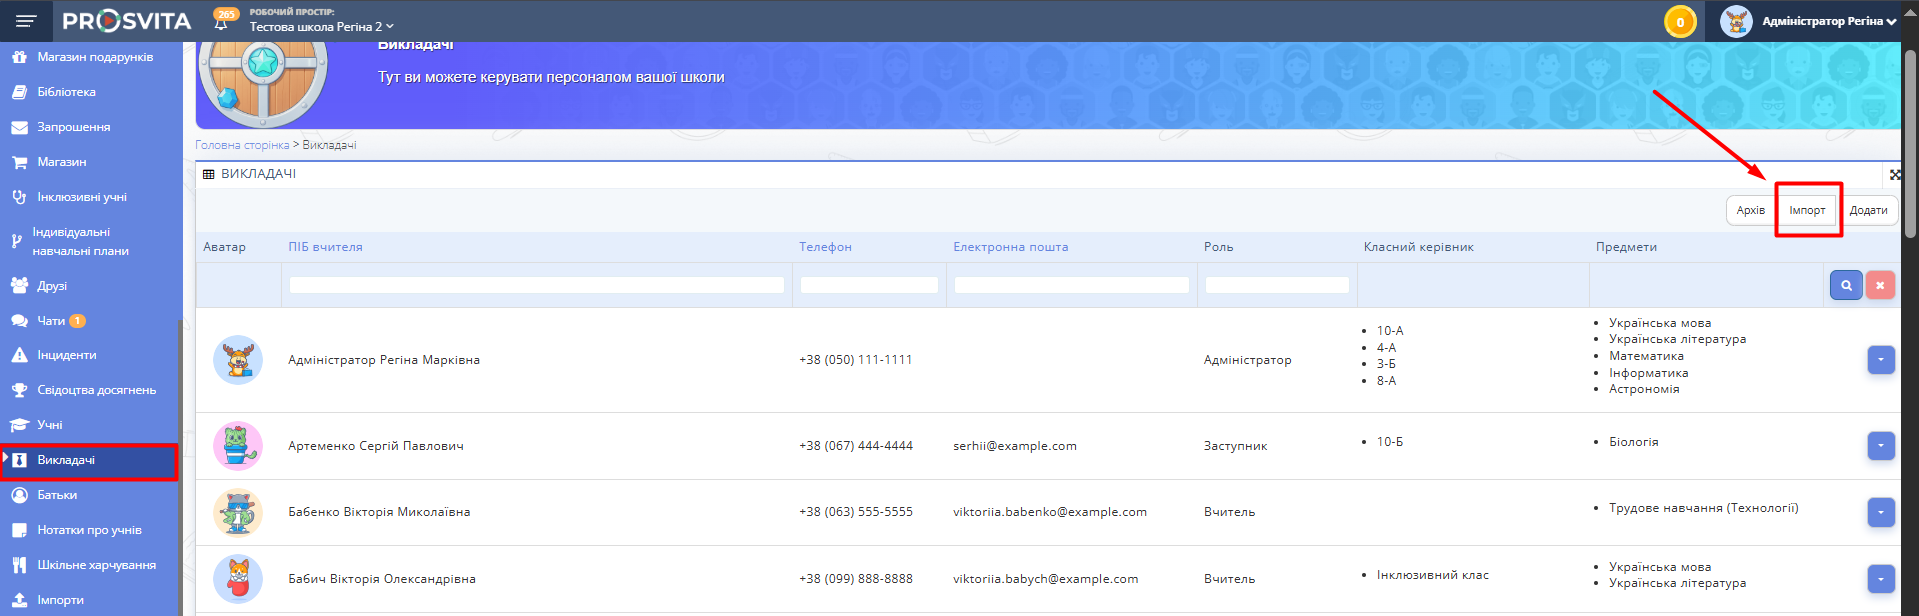Click the Чати speech bubble icon
The width and height of the screenshot is (1919, 616).
19,321
